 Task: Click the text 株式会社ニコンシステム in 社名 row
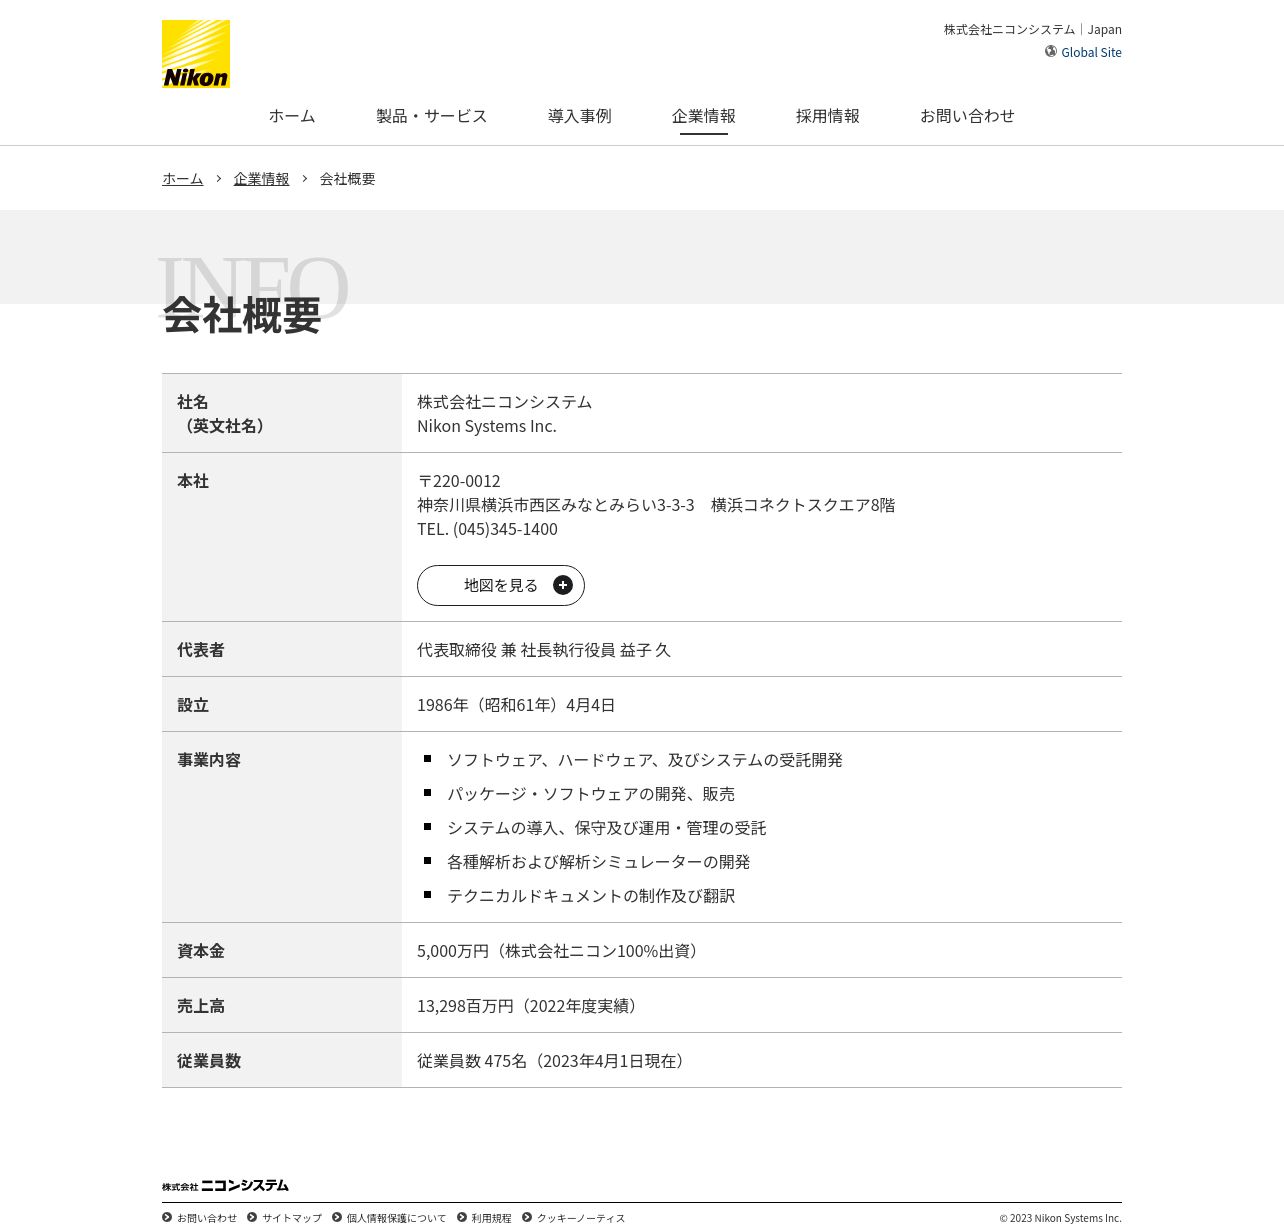click(x=505, y=402)
